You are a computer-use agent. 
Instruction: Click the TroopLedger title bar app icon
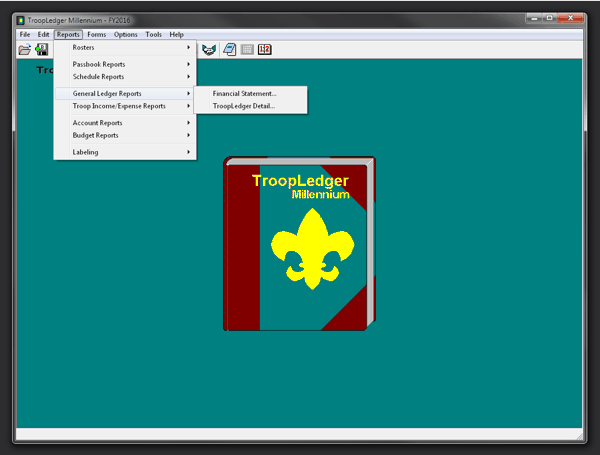tap(21, 20)
